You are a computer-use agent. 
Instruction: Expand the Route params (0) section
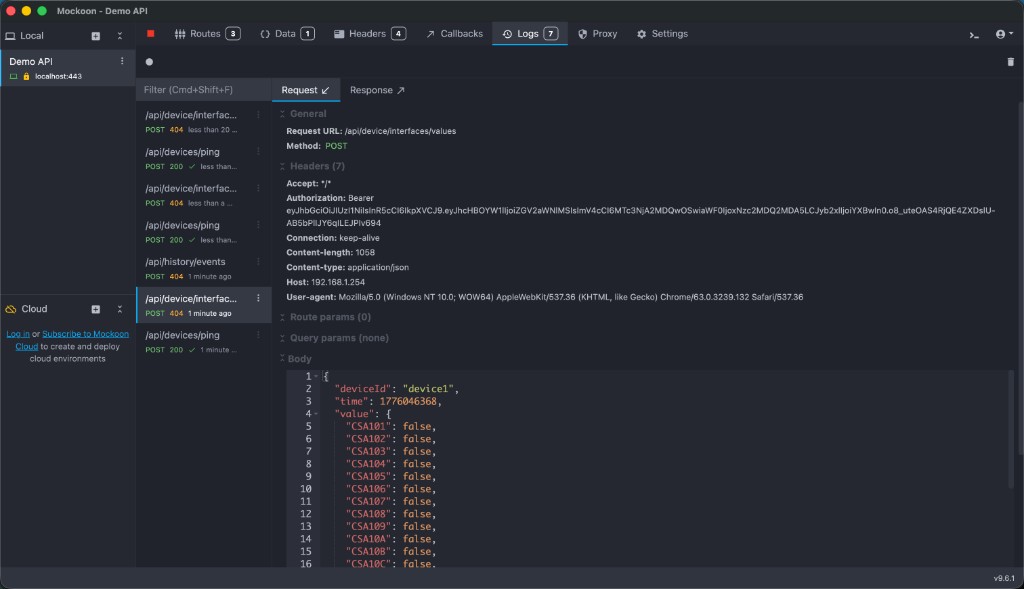tap(325, 317)
